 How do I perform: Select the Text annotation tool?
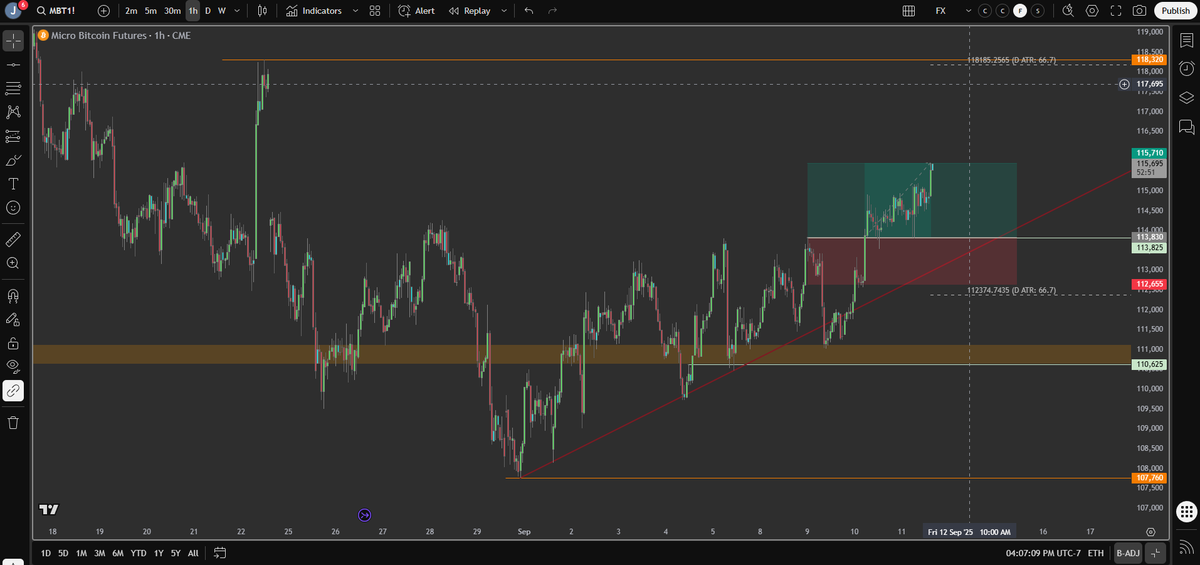click(x=13, y=183)
